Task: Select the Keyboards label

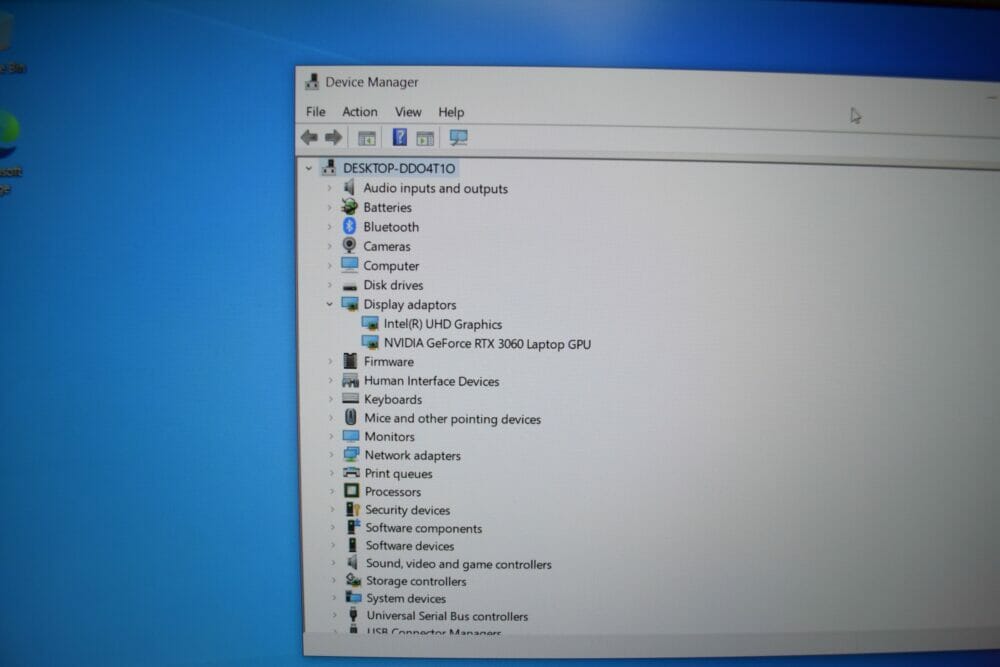Action: click(393, 399)
